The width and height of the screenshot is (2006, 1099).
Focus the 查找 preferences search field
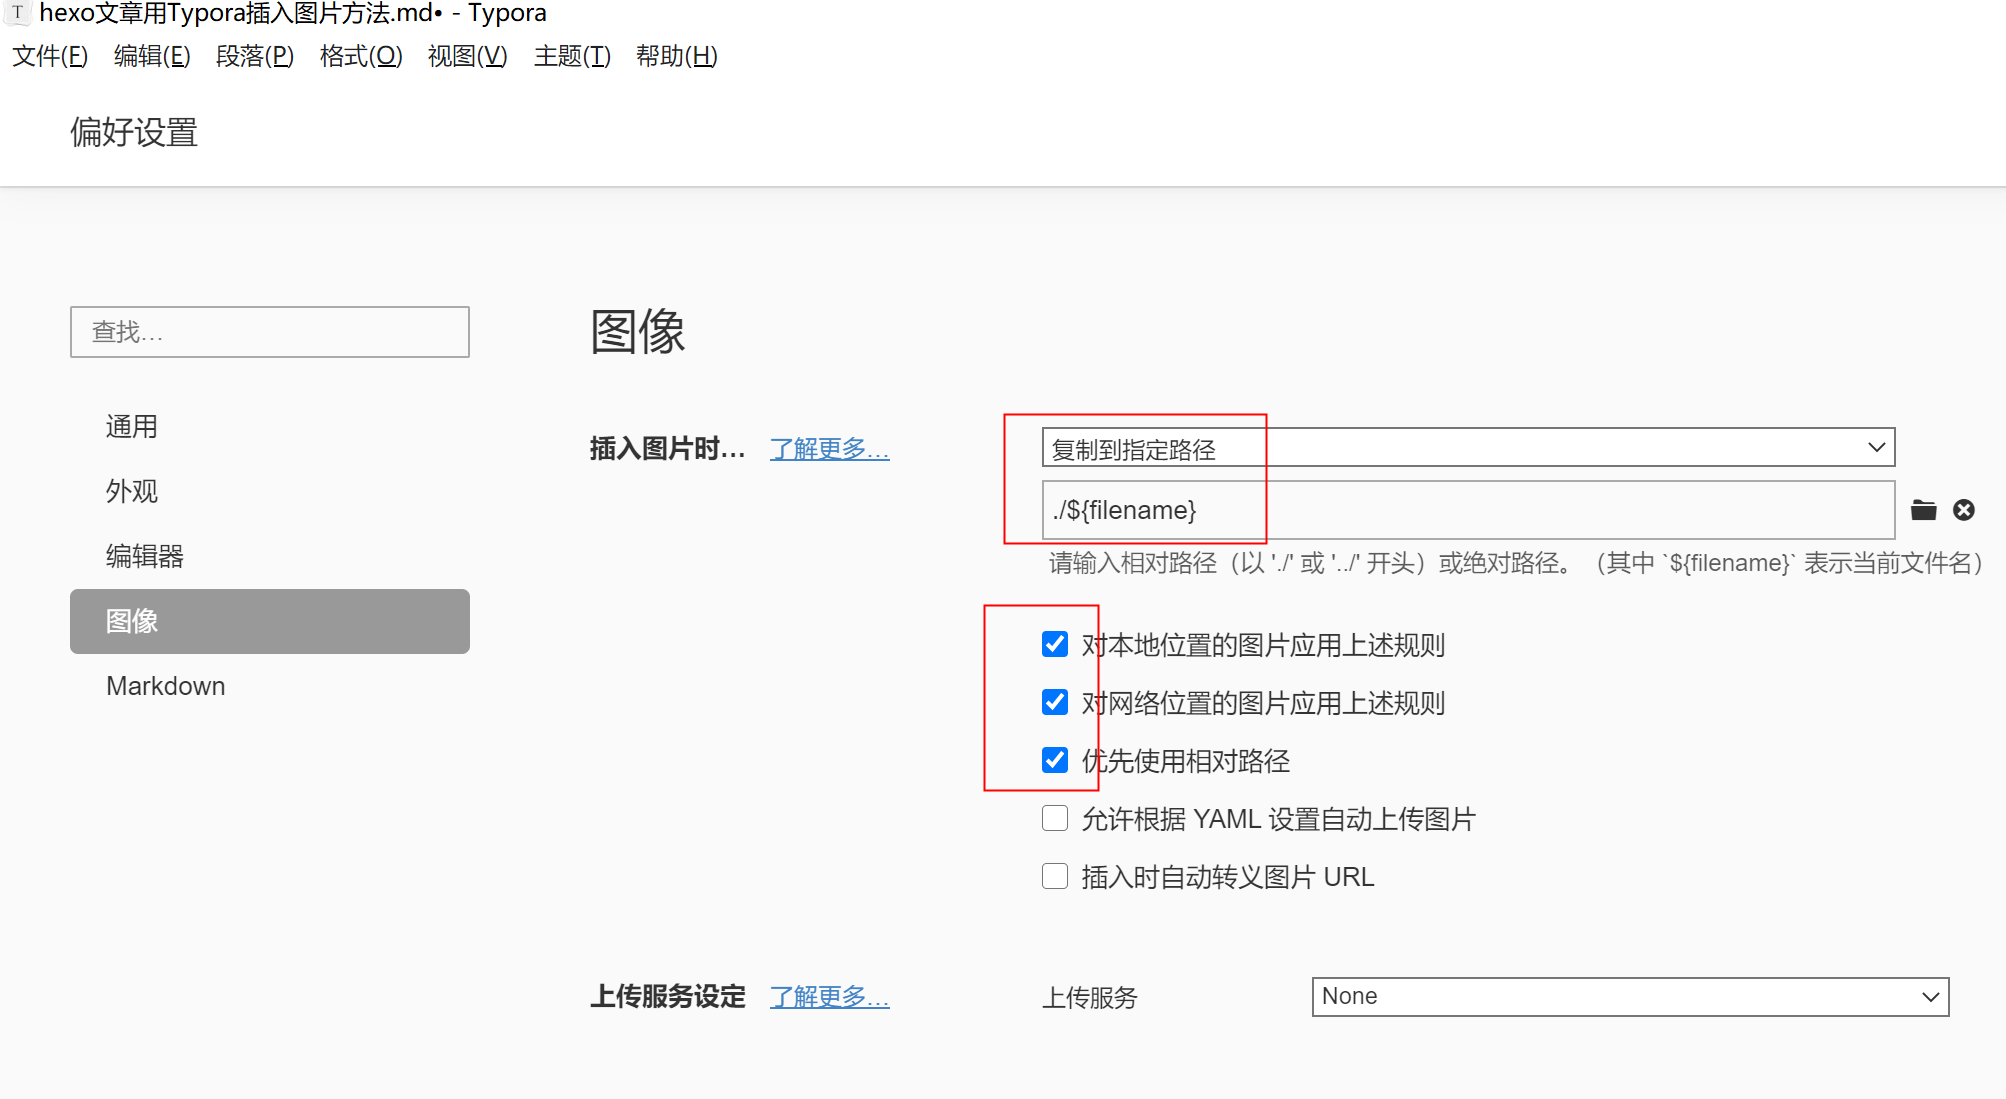(x=270, y=332)
